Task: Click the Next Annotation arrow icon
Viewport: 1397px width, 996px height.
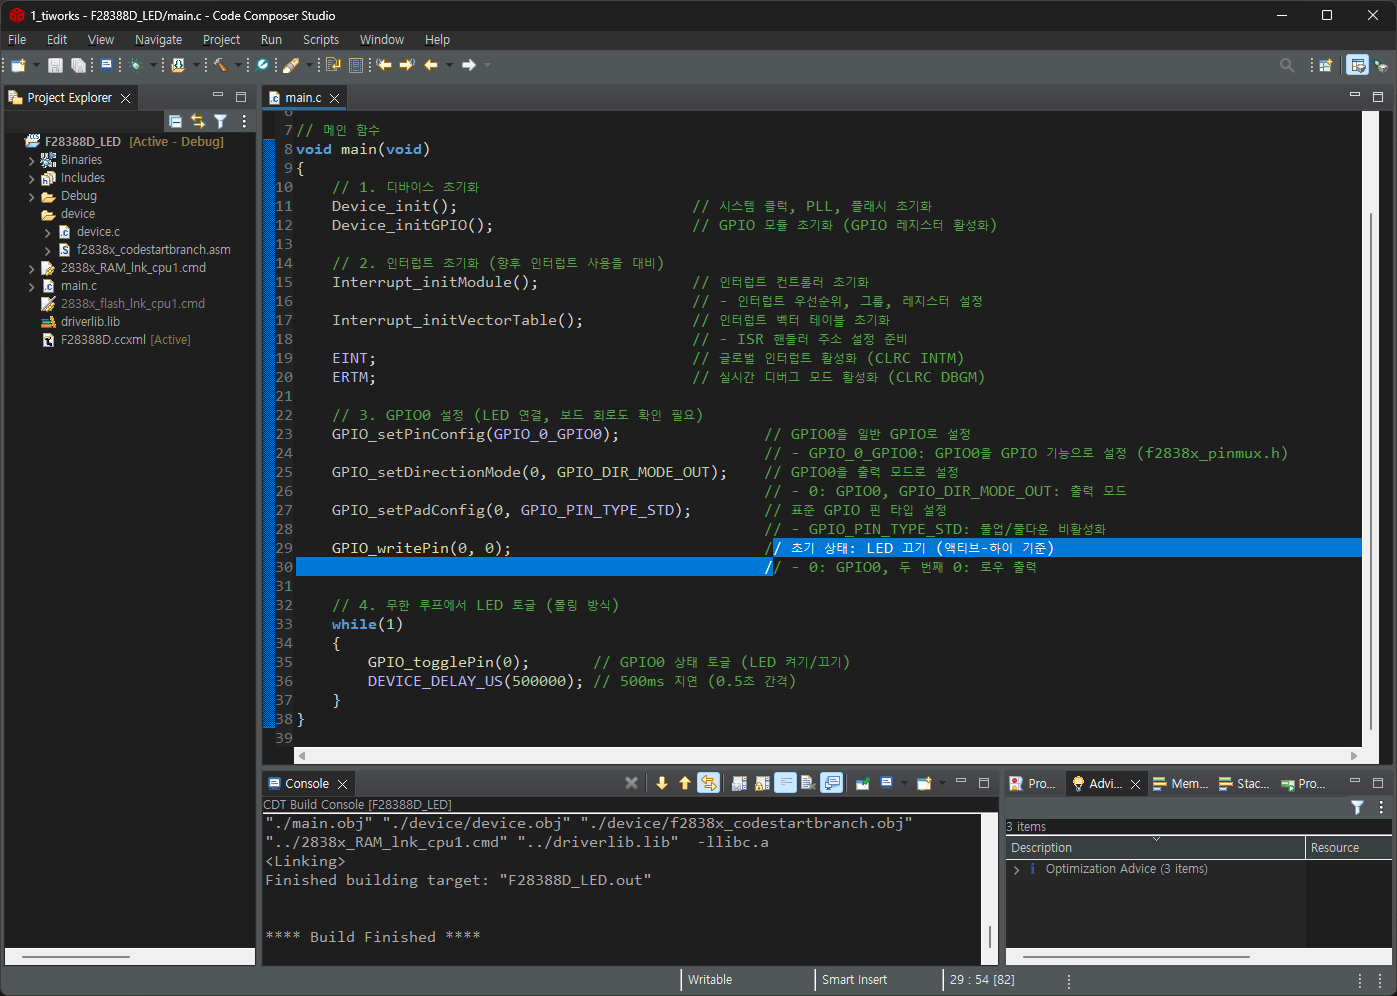Action: click(x=407, y=65)
